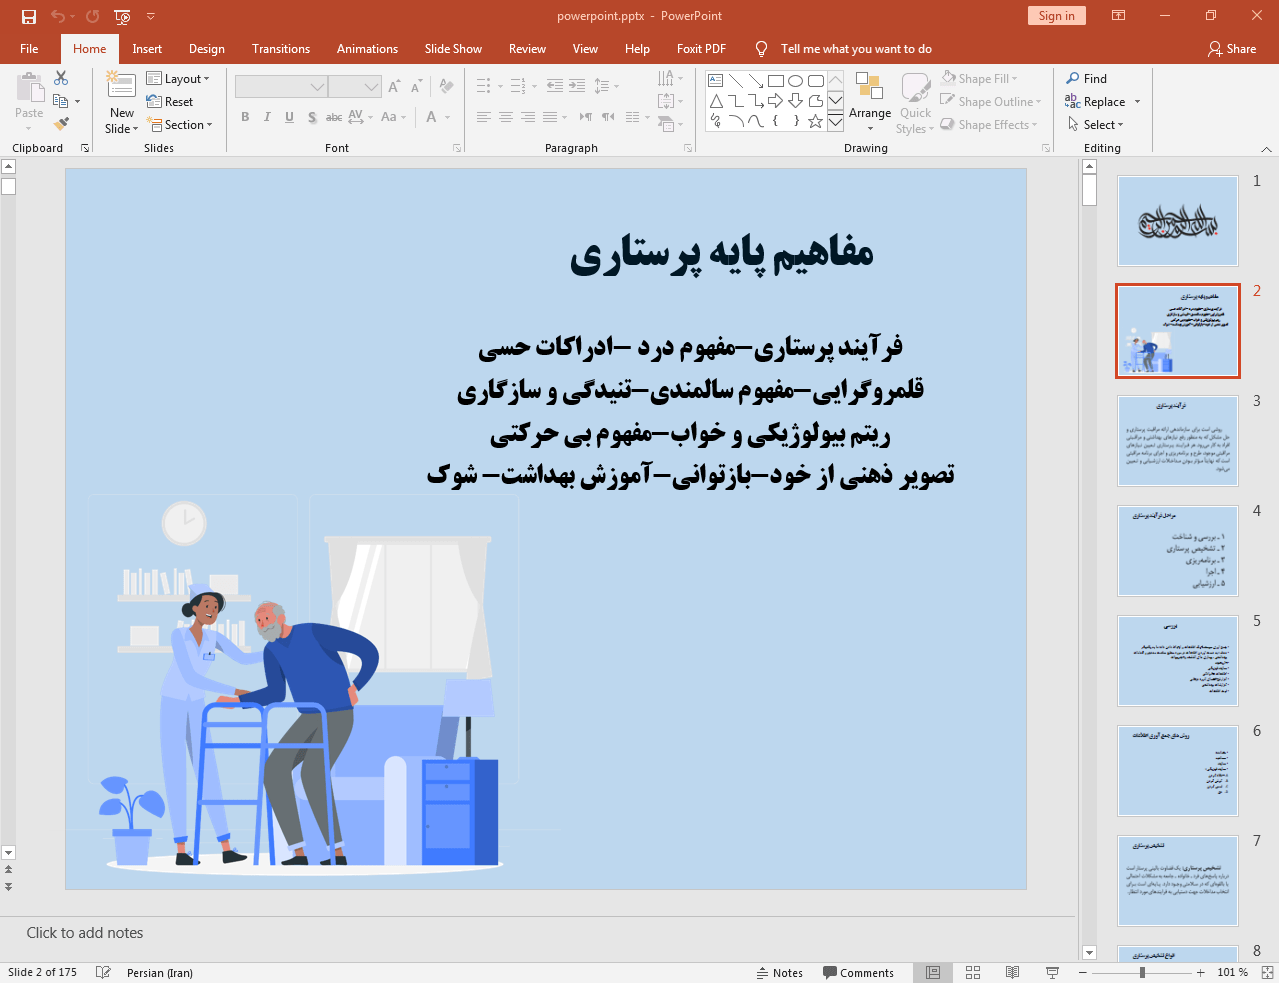The width and height of the screenshot is (1279, 983).
Task: Click Start From Beginning quick access icon
Action: (x=122, y=16)
